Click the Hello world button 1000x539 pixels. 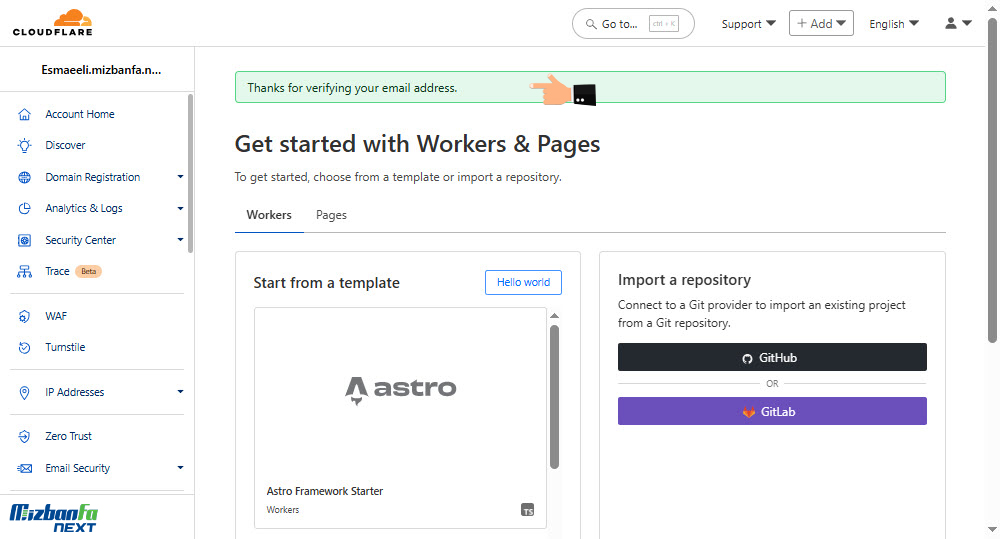coord(524,283)
